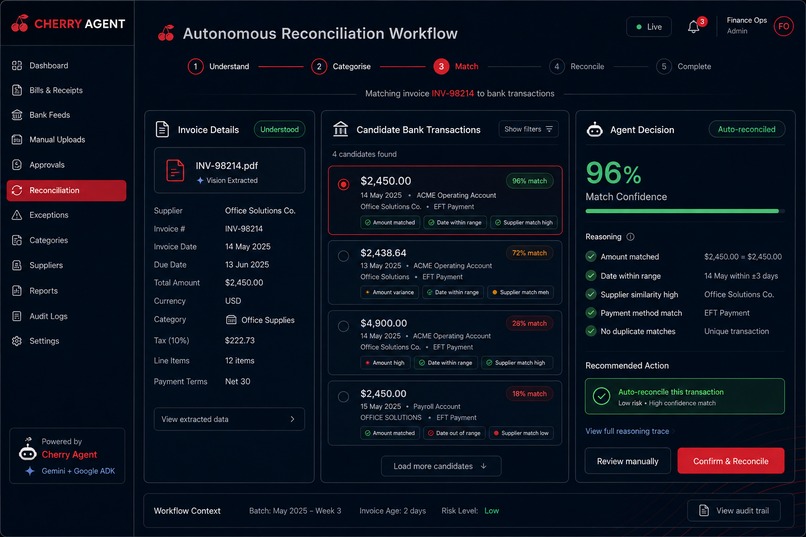
Task: Click the cherry icon beside workflow title
Action: coord(166,33)
